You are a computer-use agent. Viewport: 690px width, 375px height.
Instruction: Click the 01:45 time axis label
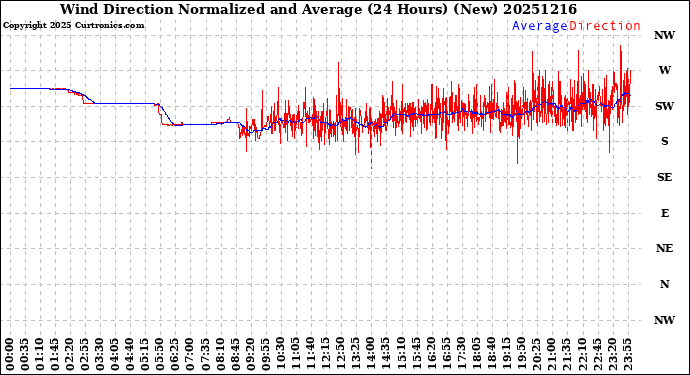[55, 355]
